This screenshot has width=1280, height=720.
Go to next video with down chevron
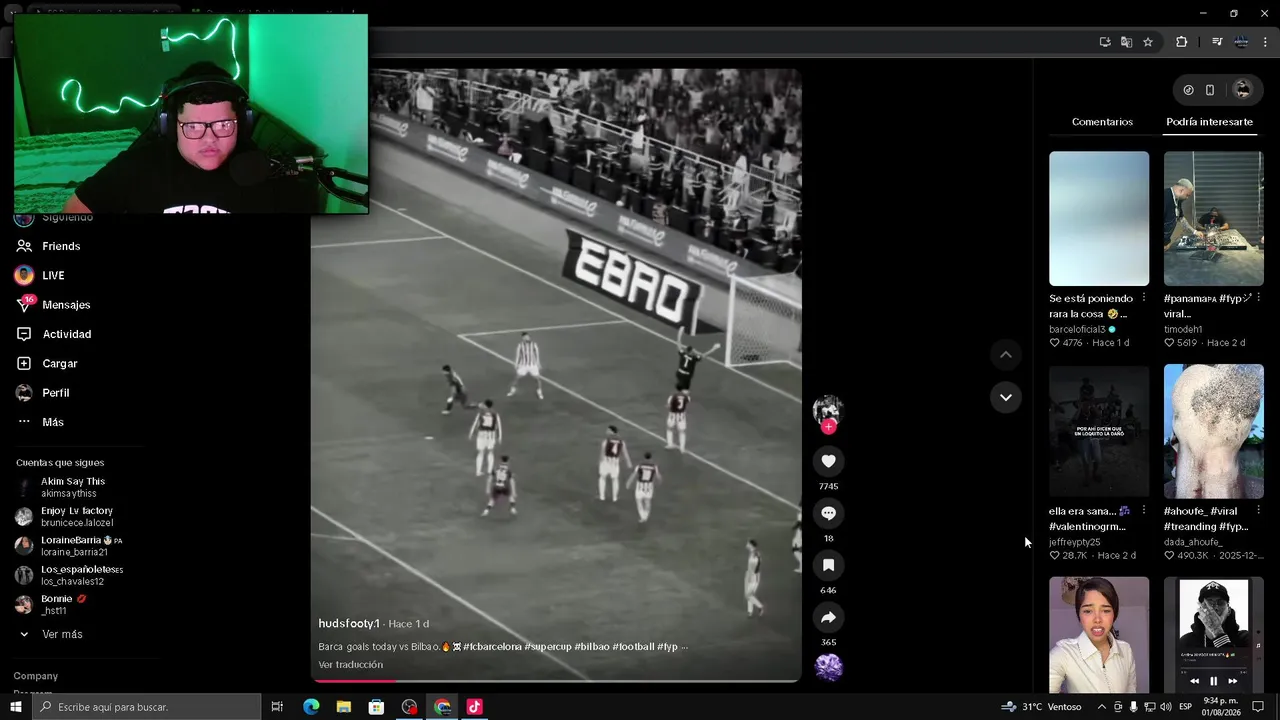coord(1005,397)
